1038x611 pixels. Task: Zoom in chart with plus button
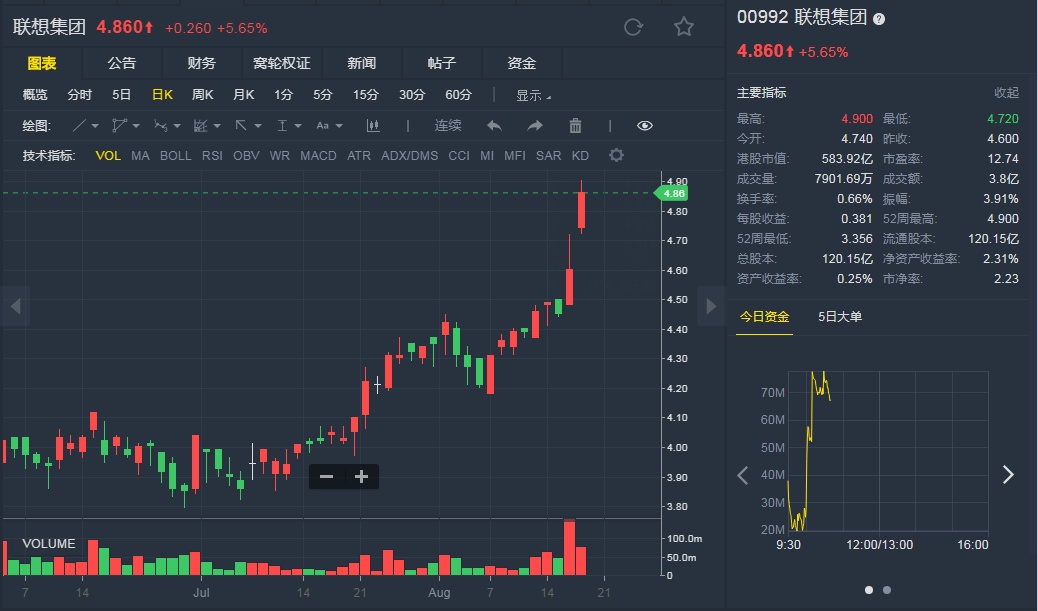(362, 476)
